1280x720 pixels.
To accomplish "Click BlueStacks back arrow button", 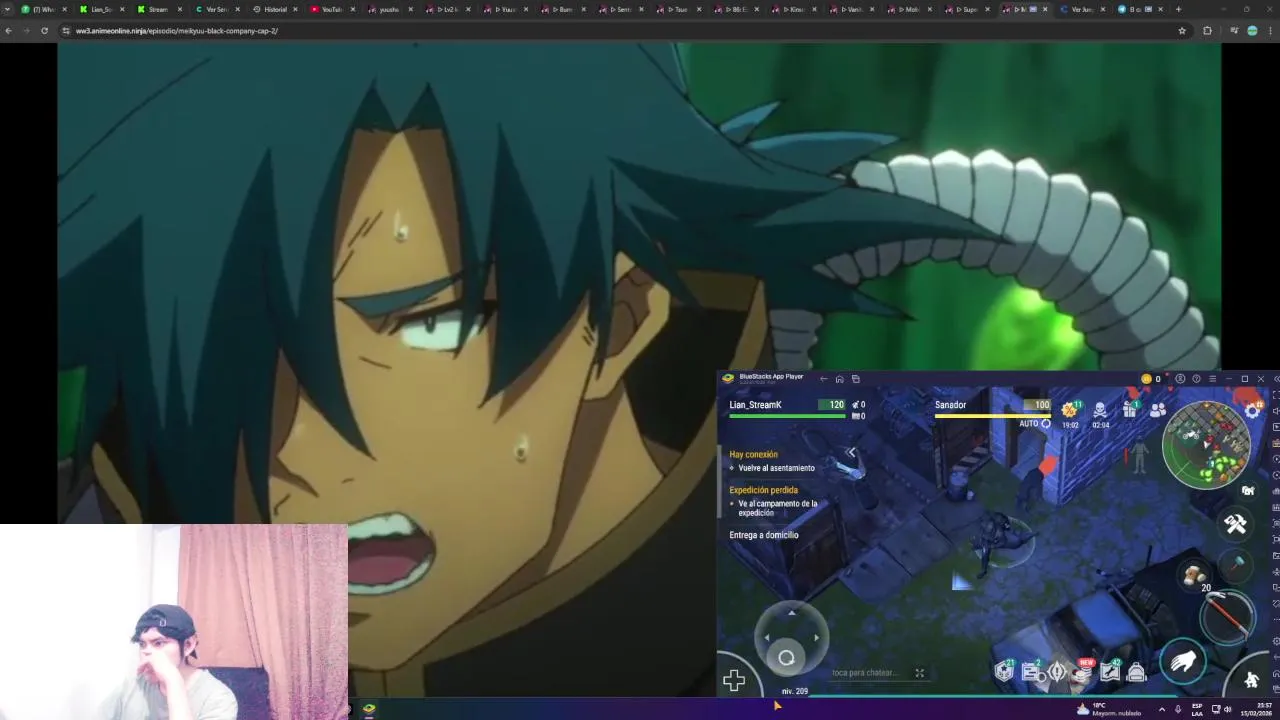I will pos(823,379).
